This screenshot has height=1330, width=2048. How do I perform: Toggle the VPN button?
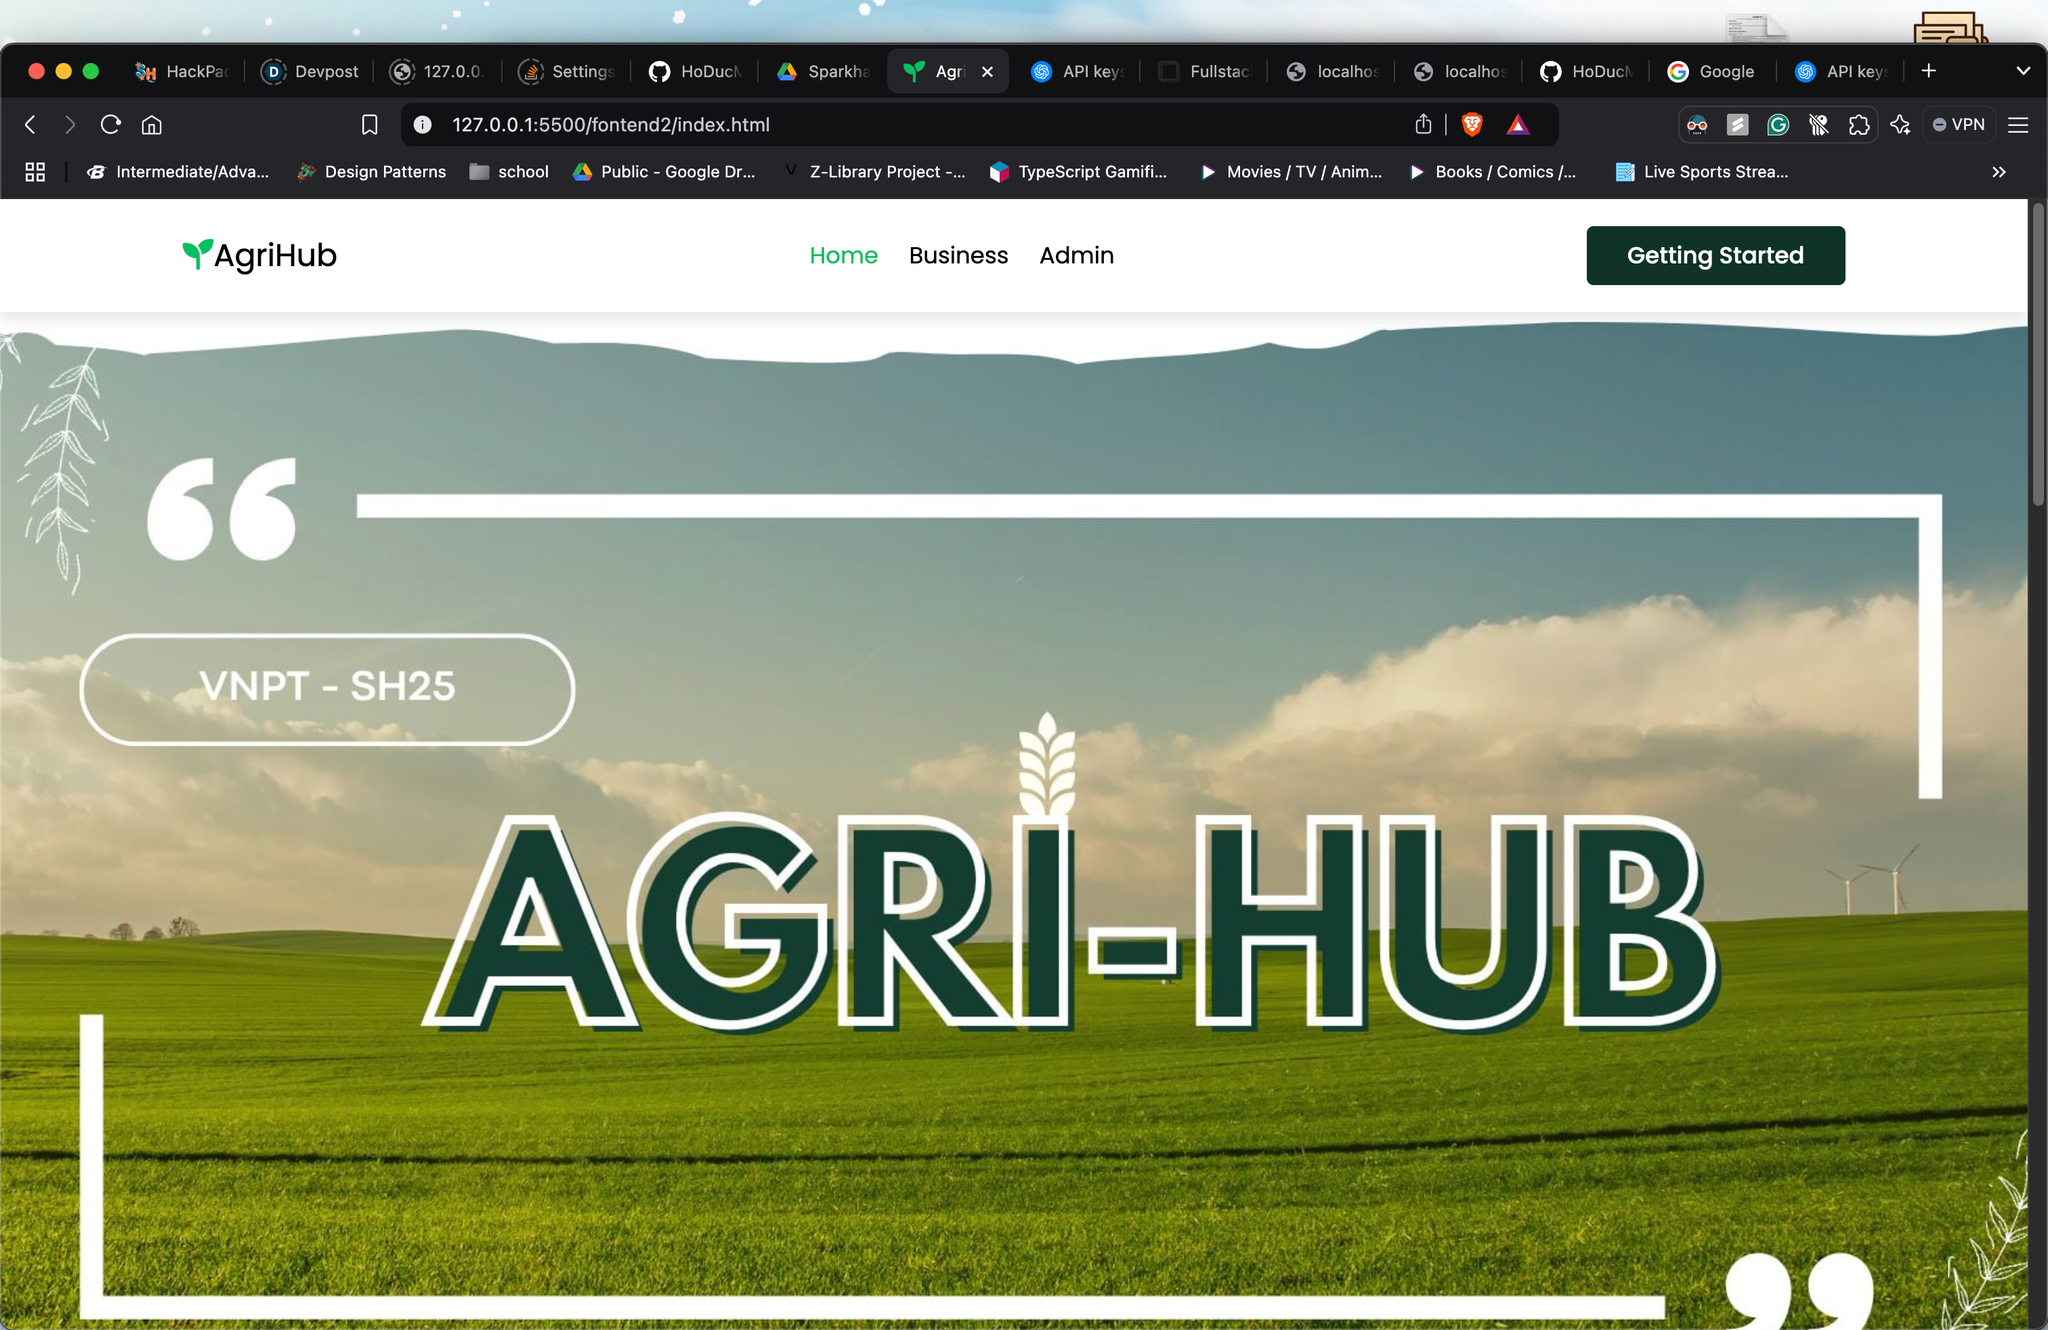point(1958,125)
